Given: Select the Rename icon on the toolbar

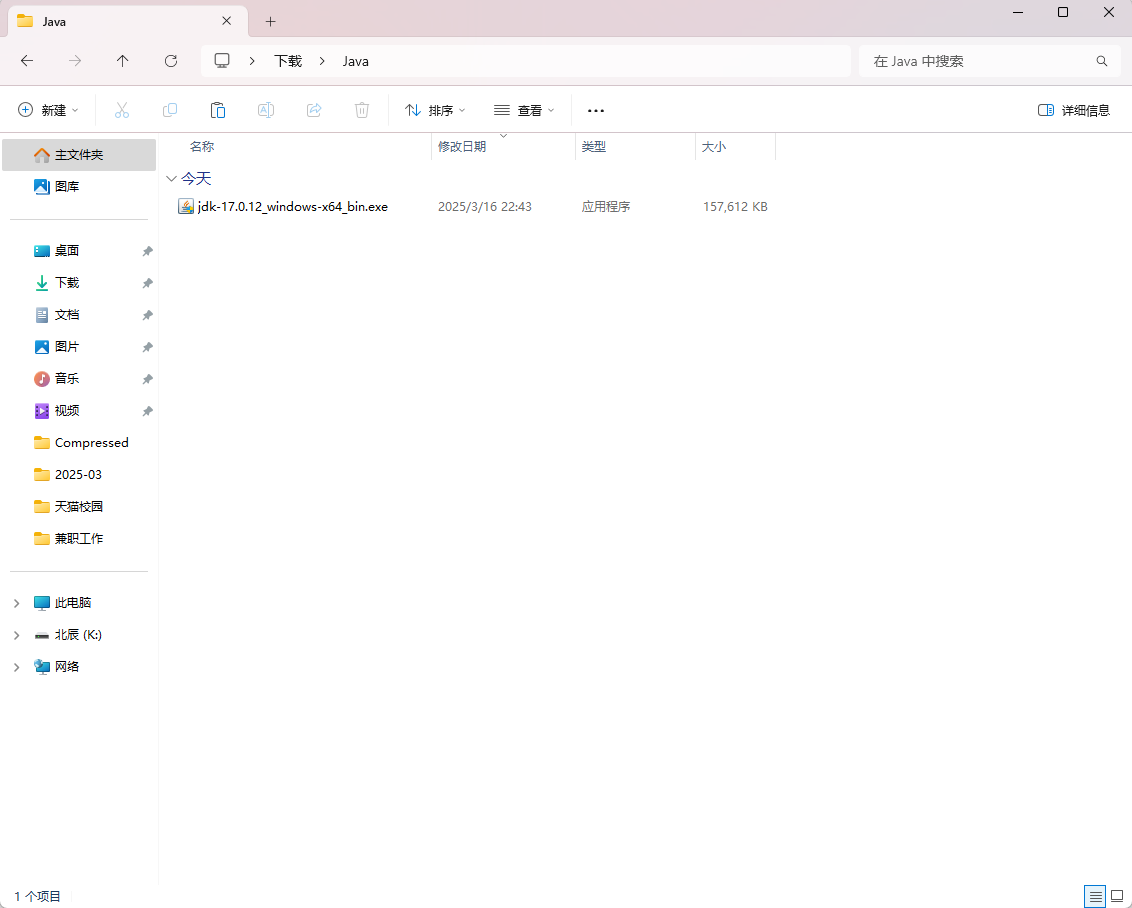Looking at the screenshot, I should tap(266, 110).
